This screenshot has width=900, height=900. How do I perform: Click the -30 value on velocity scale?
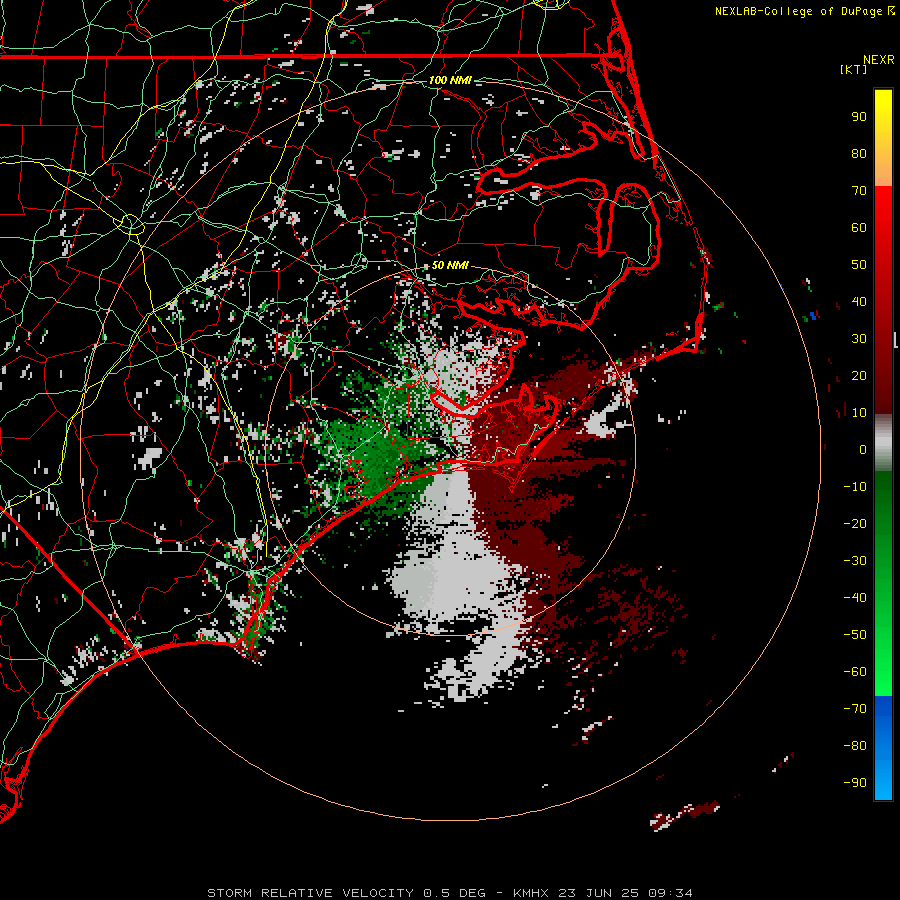pos(855,561)
